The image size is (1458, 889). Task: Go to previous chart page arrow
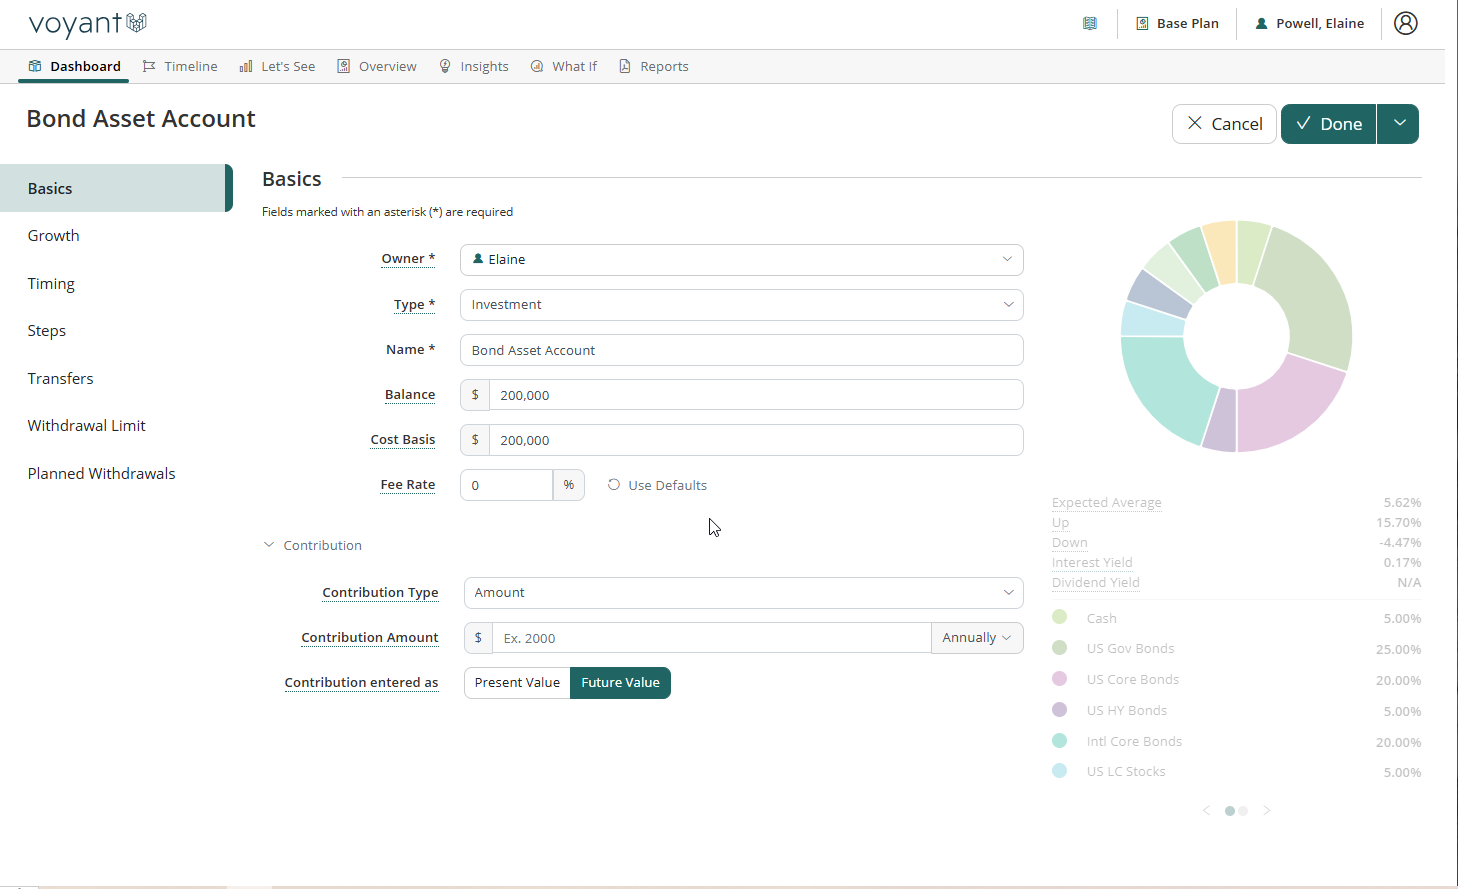[x=1206, y=811]
